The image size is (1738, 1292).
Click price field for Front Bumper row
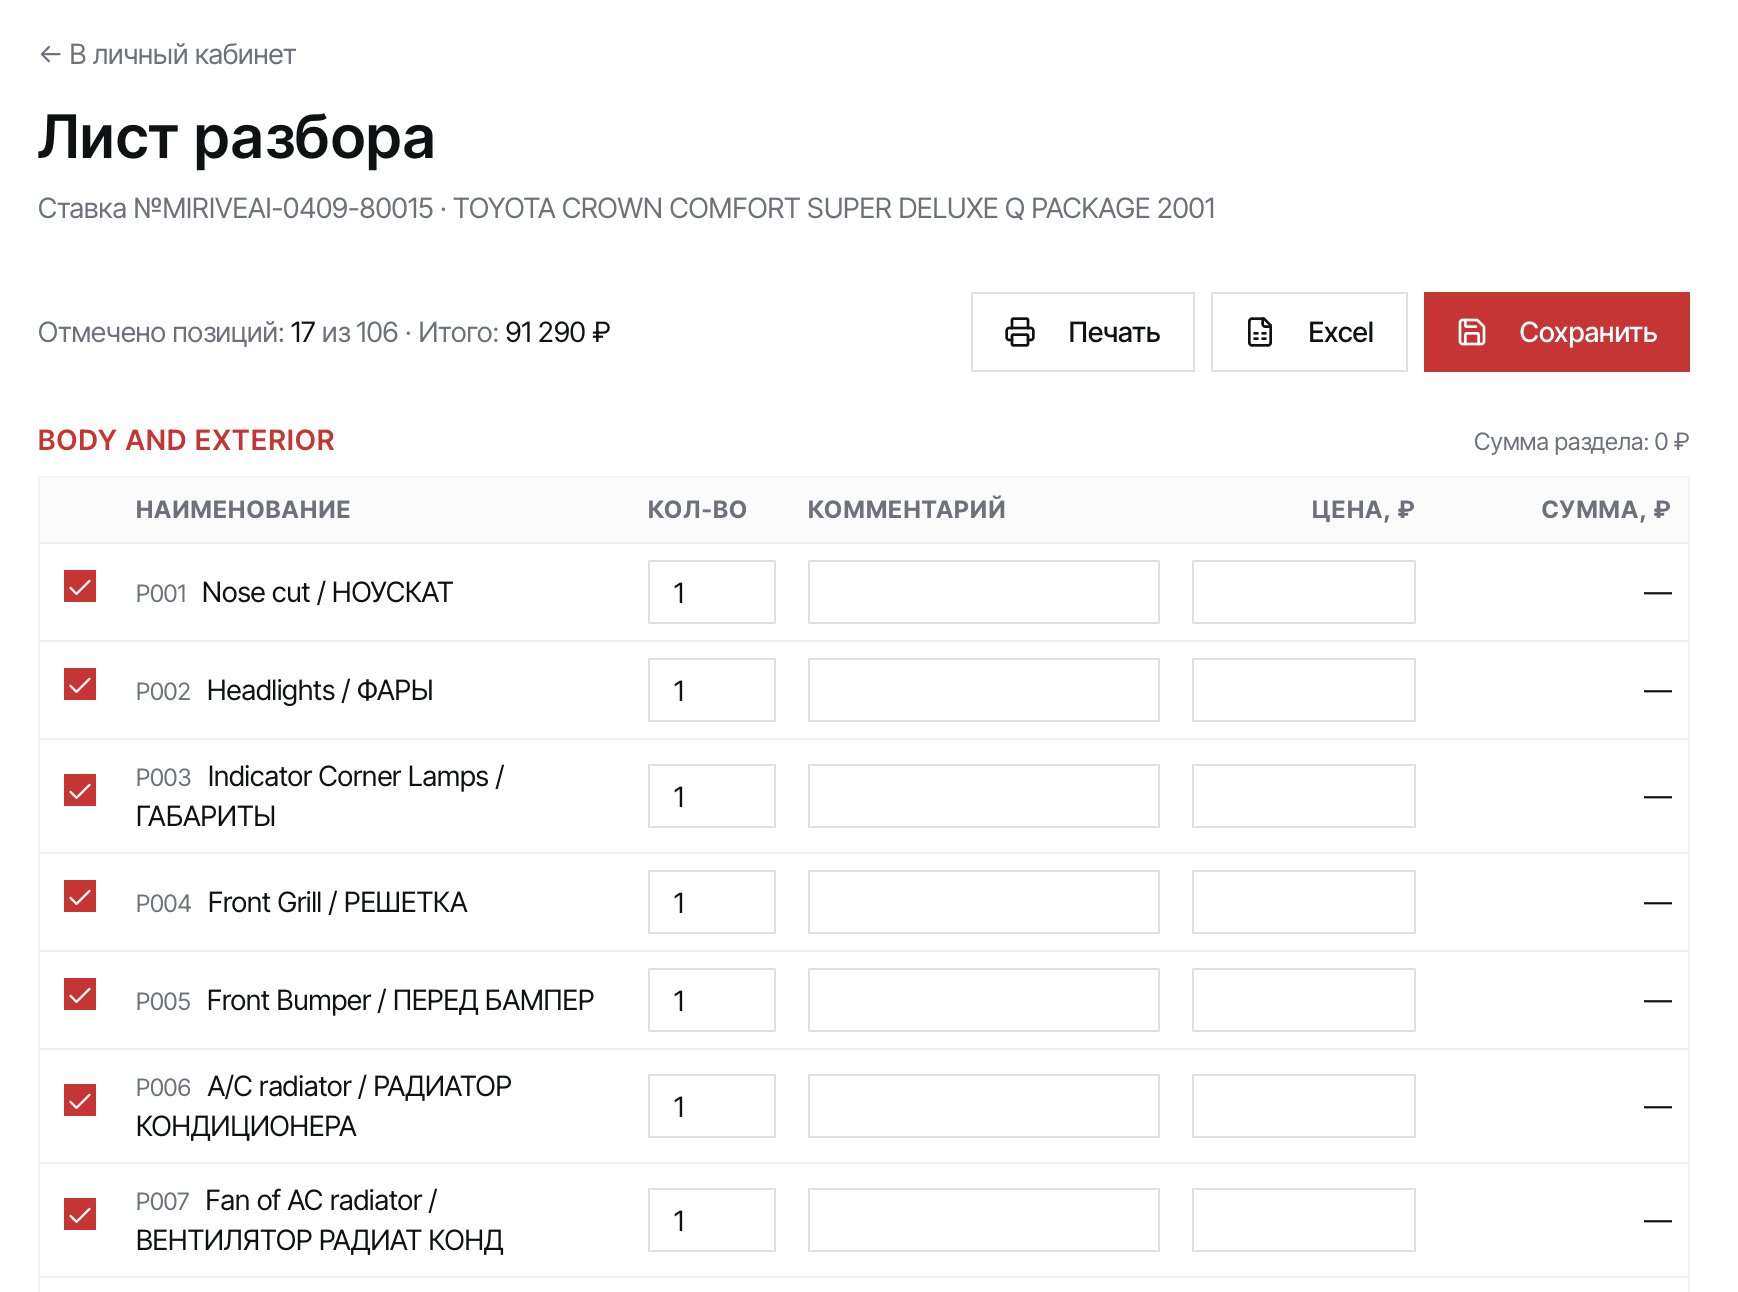pyautogui.click(x=1304, y=1000)
